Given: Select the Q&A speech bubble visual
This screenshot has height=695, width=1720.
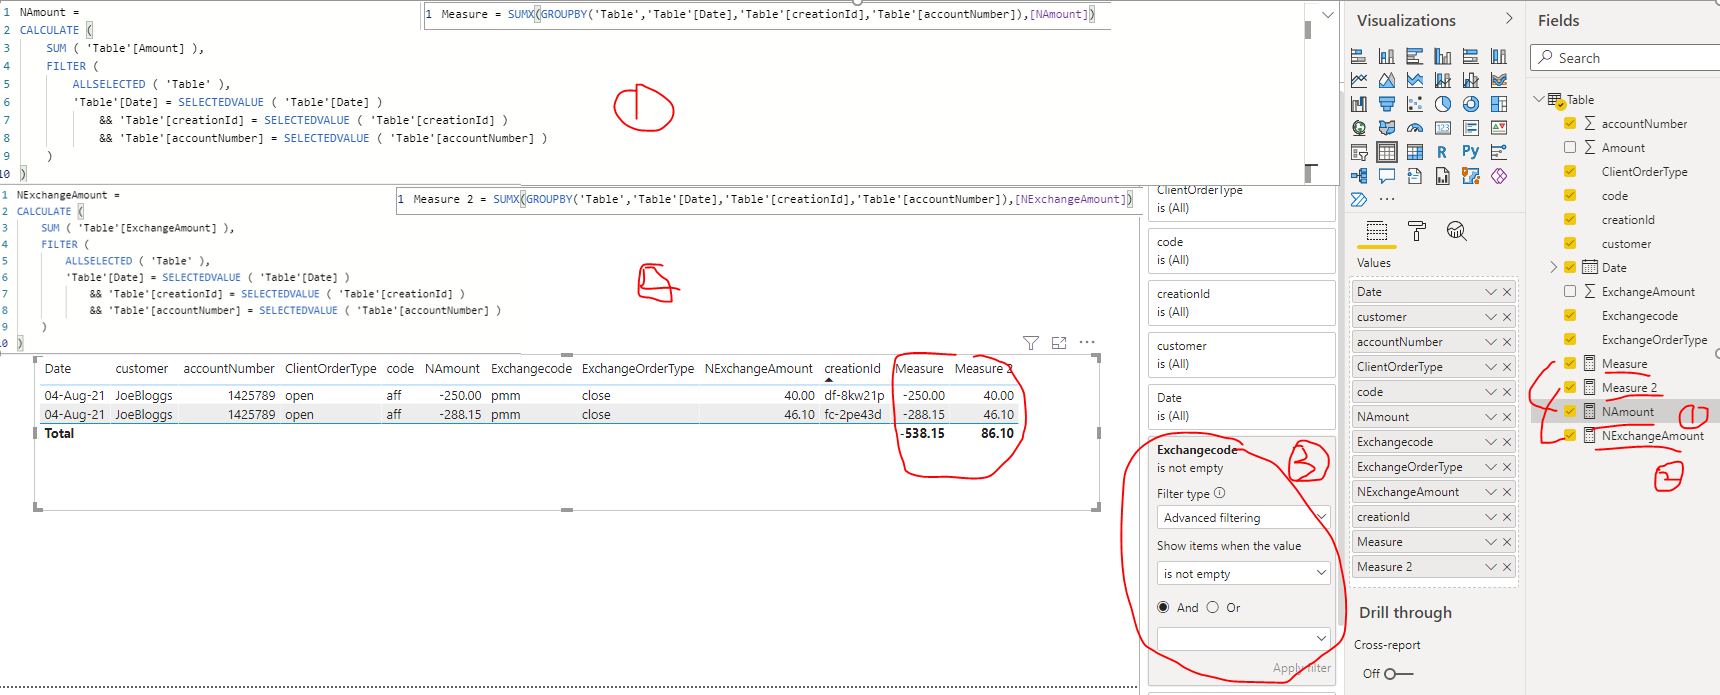Looking at the screenshot, I should click(1386, 176).
